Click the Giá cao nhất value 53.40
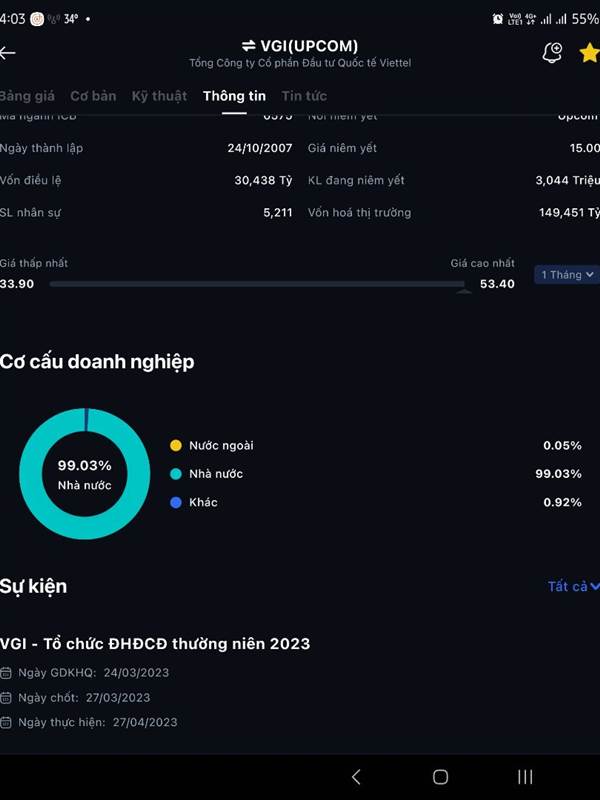 (497, 284)
